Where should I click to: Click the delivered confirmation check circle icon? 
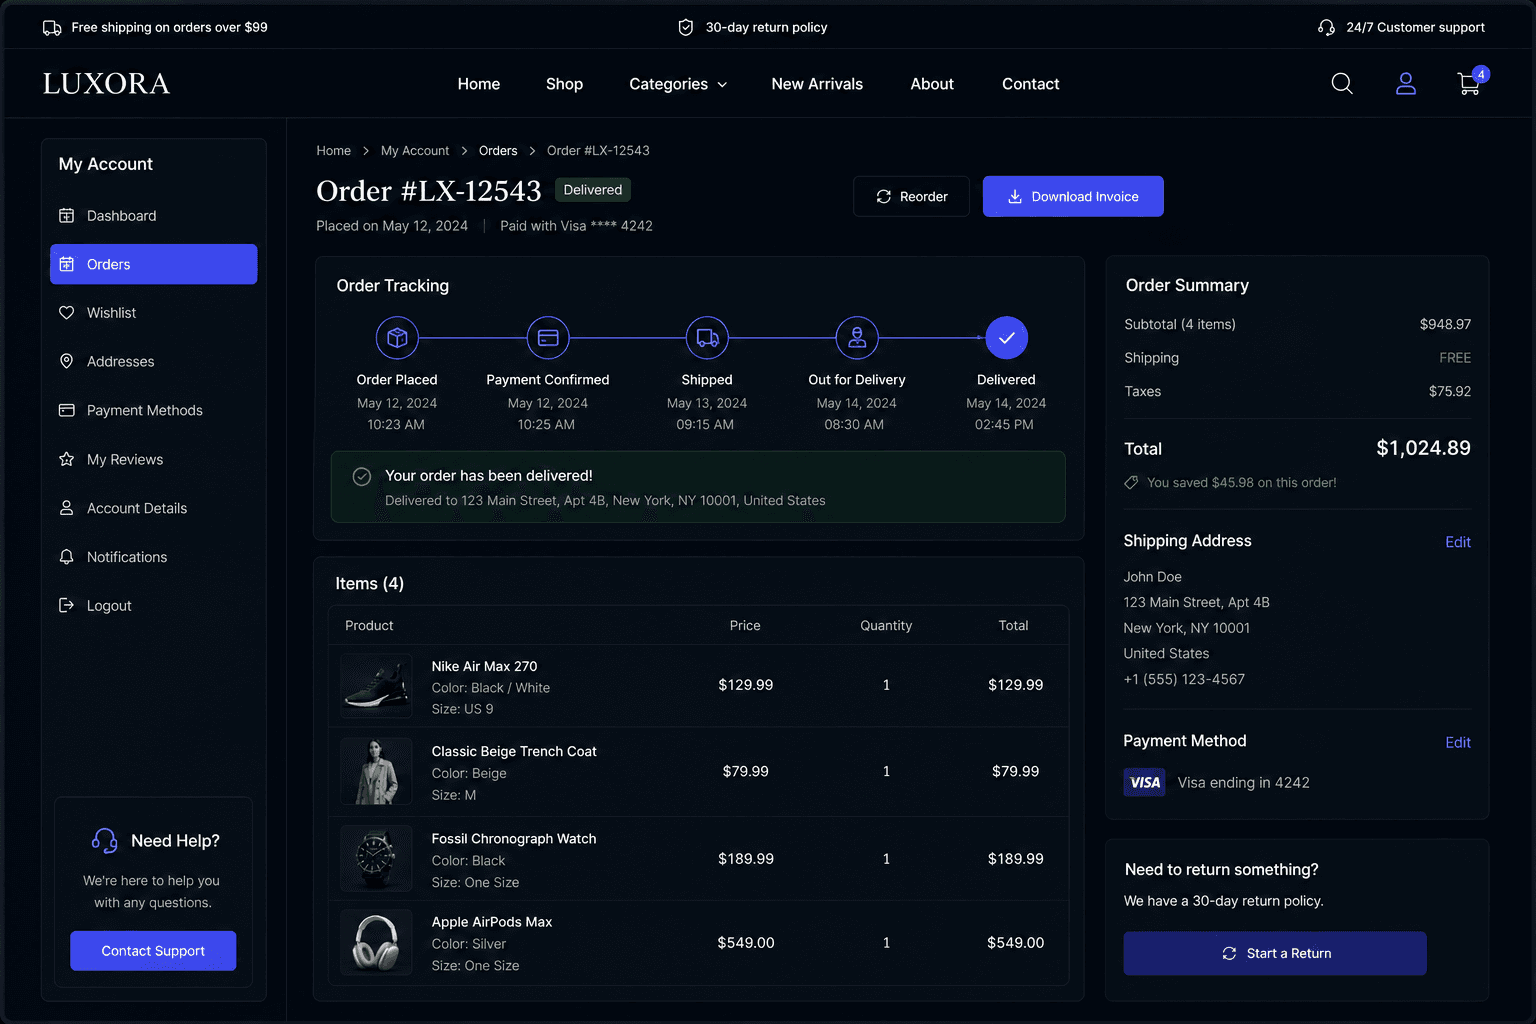pos(362,477)
